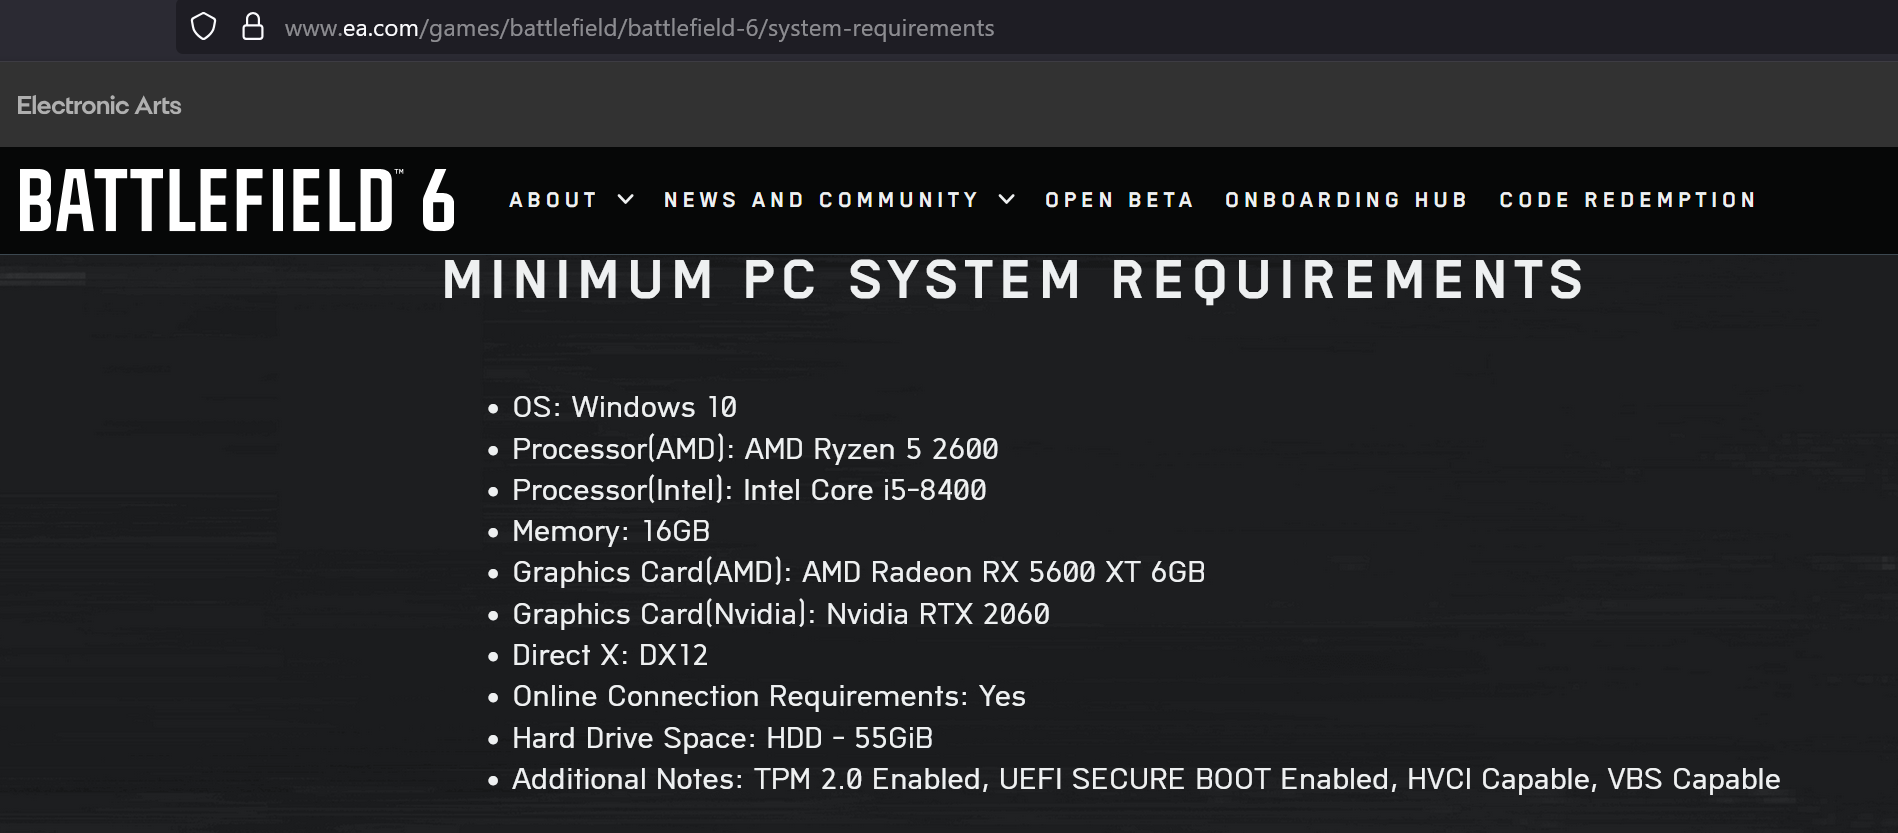Expand the News and Community chevron
Screen dimensions: 1898x833
pos(1007,200)
